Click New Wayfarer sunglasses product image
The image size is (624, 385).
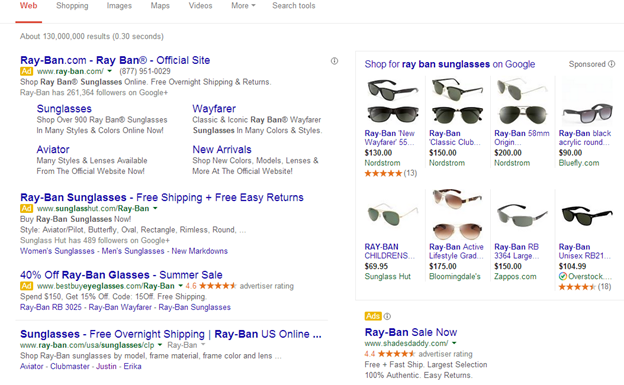coord(392,101)
